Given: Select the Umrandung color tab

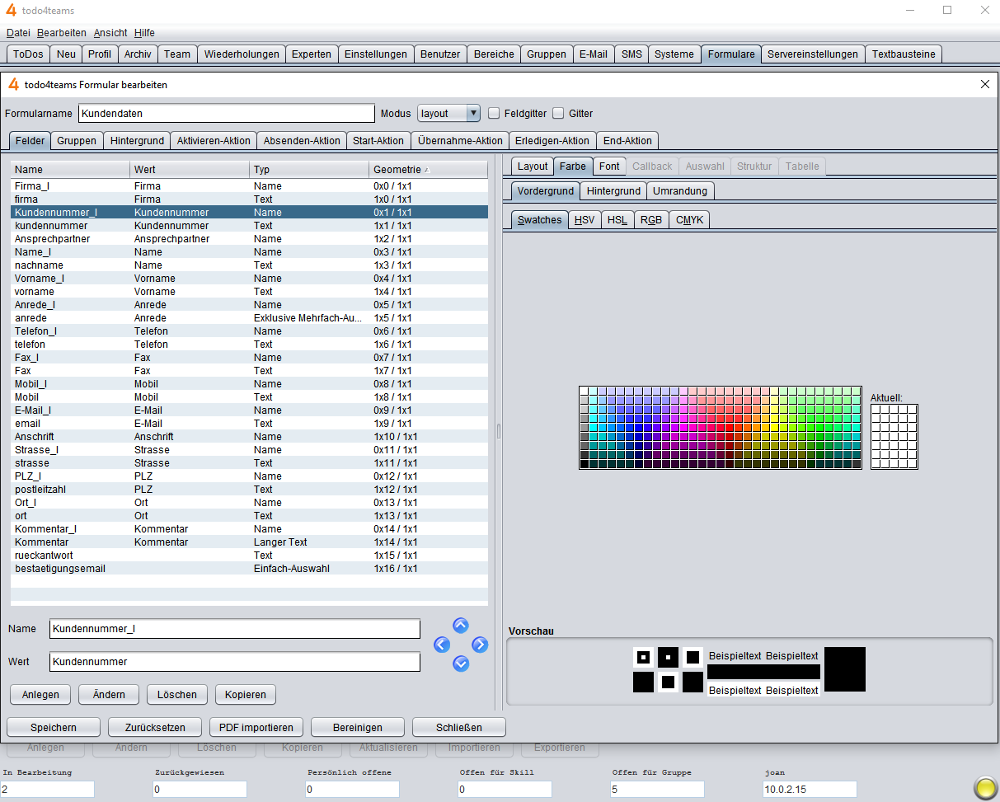Looking at the screenshot, I should 679,191.
